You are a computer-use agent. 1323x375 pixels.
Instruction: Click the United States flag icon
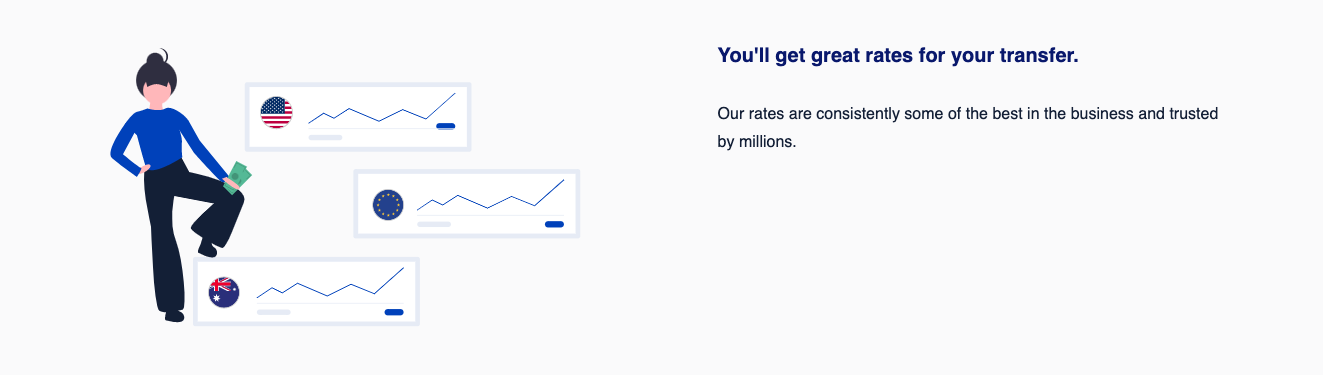click(x=276, y=112)
